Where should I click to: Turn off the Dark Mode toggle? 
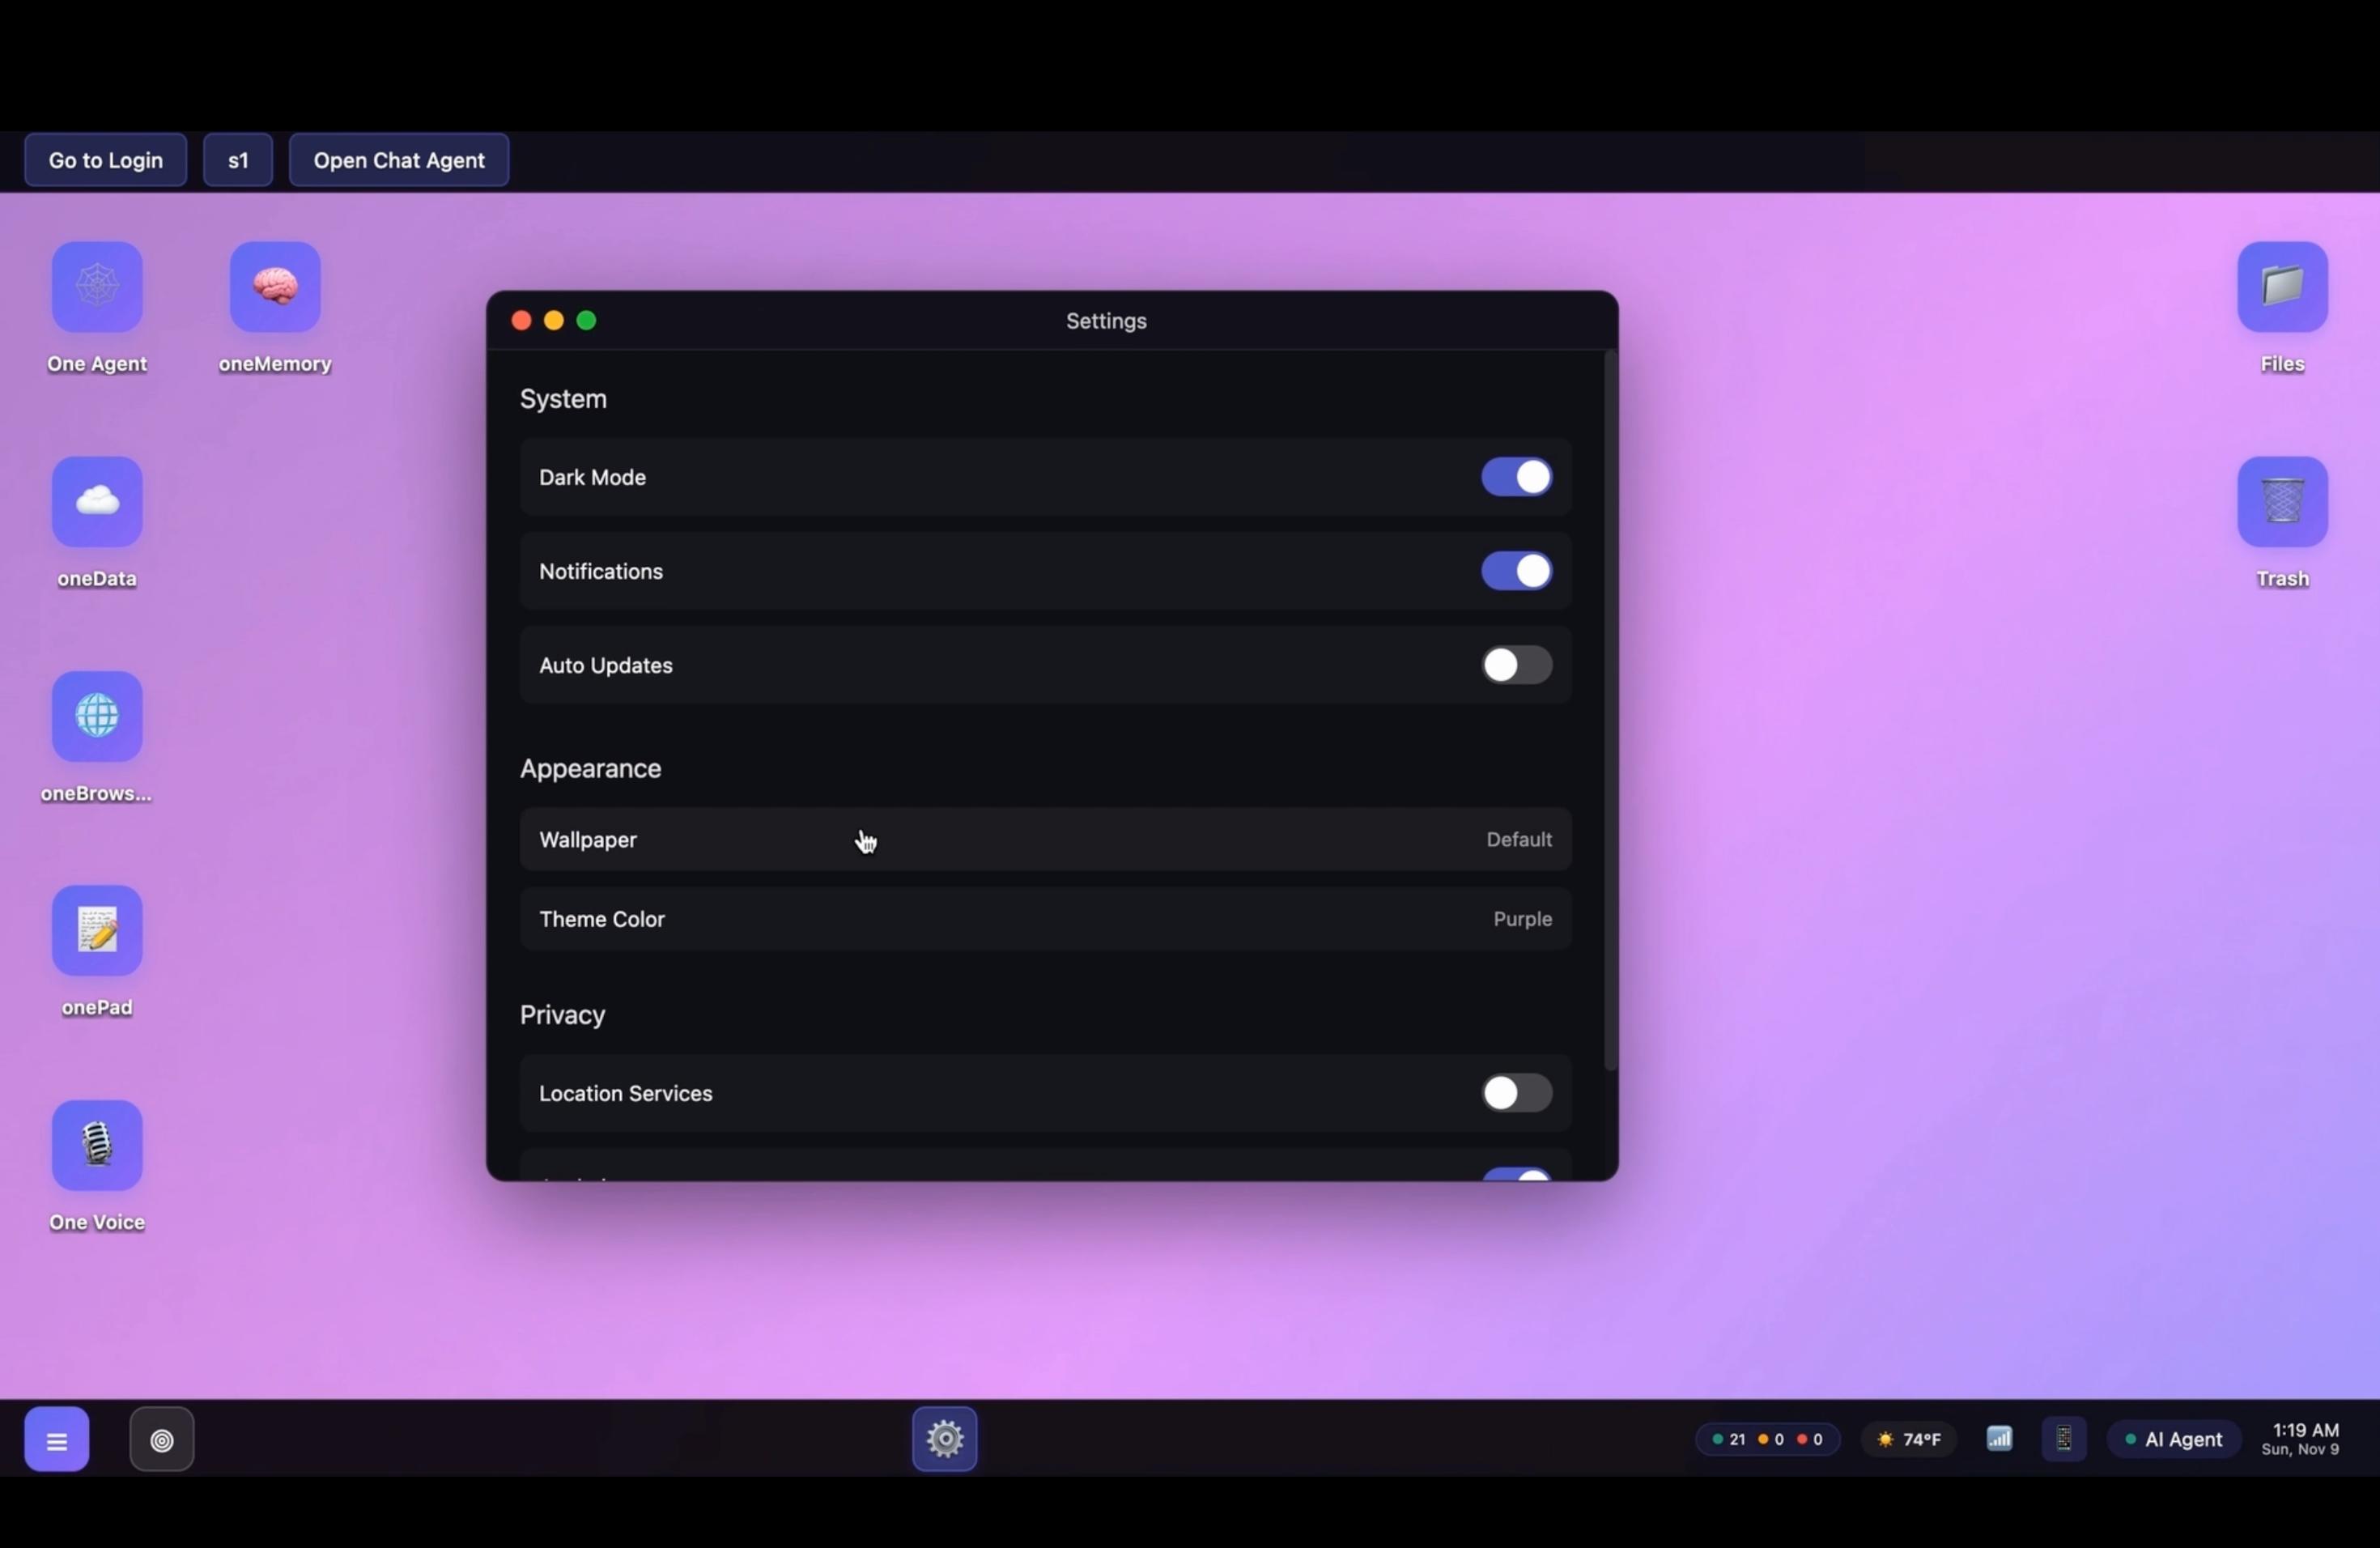click(x=1516, y=477)
